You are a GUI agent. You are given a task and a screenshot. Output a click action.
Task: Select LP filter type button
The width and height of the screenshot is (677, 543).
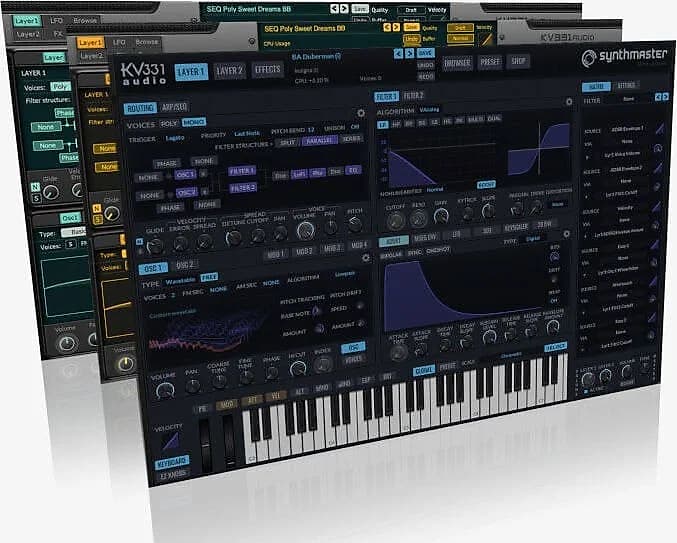click(x=383, y=125)
